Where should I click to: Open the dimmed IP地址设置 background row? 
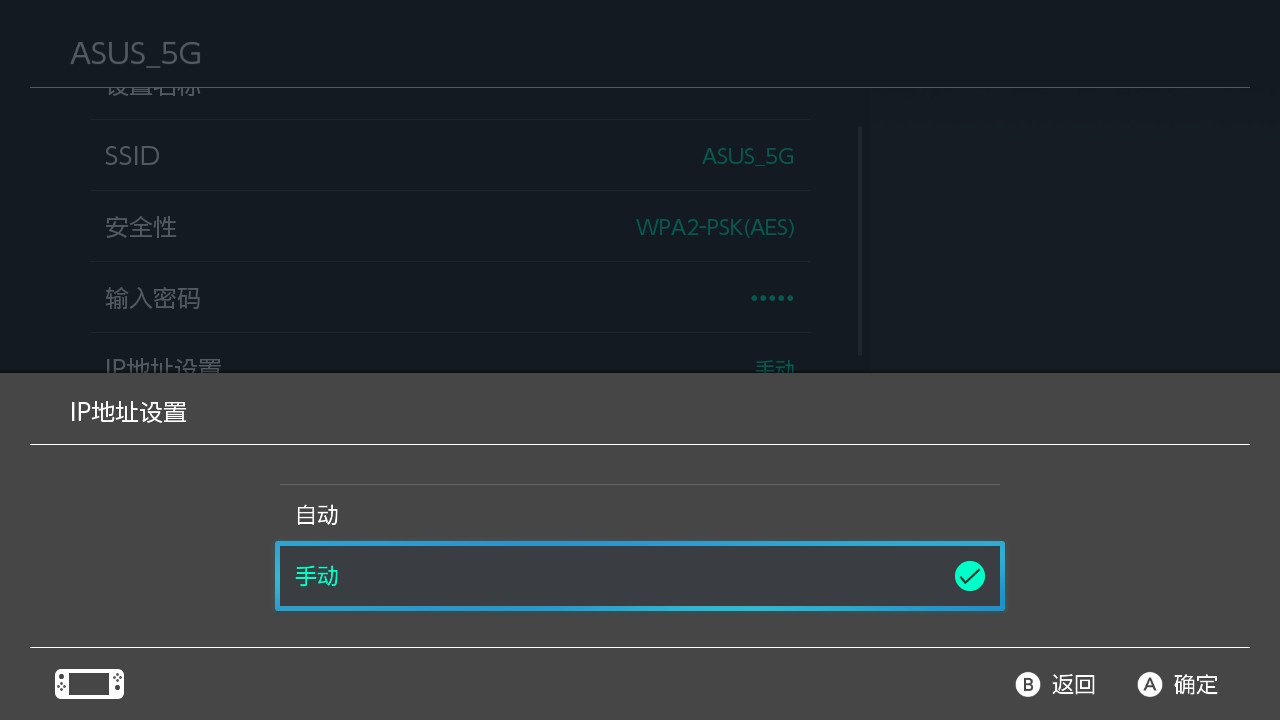coord(163,366)
